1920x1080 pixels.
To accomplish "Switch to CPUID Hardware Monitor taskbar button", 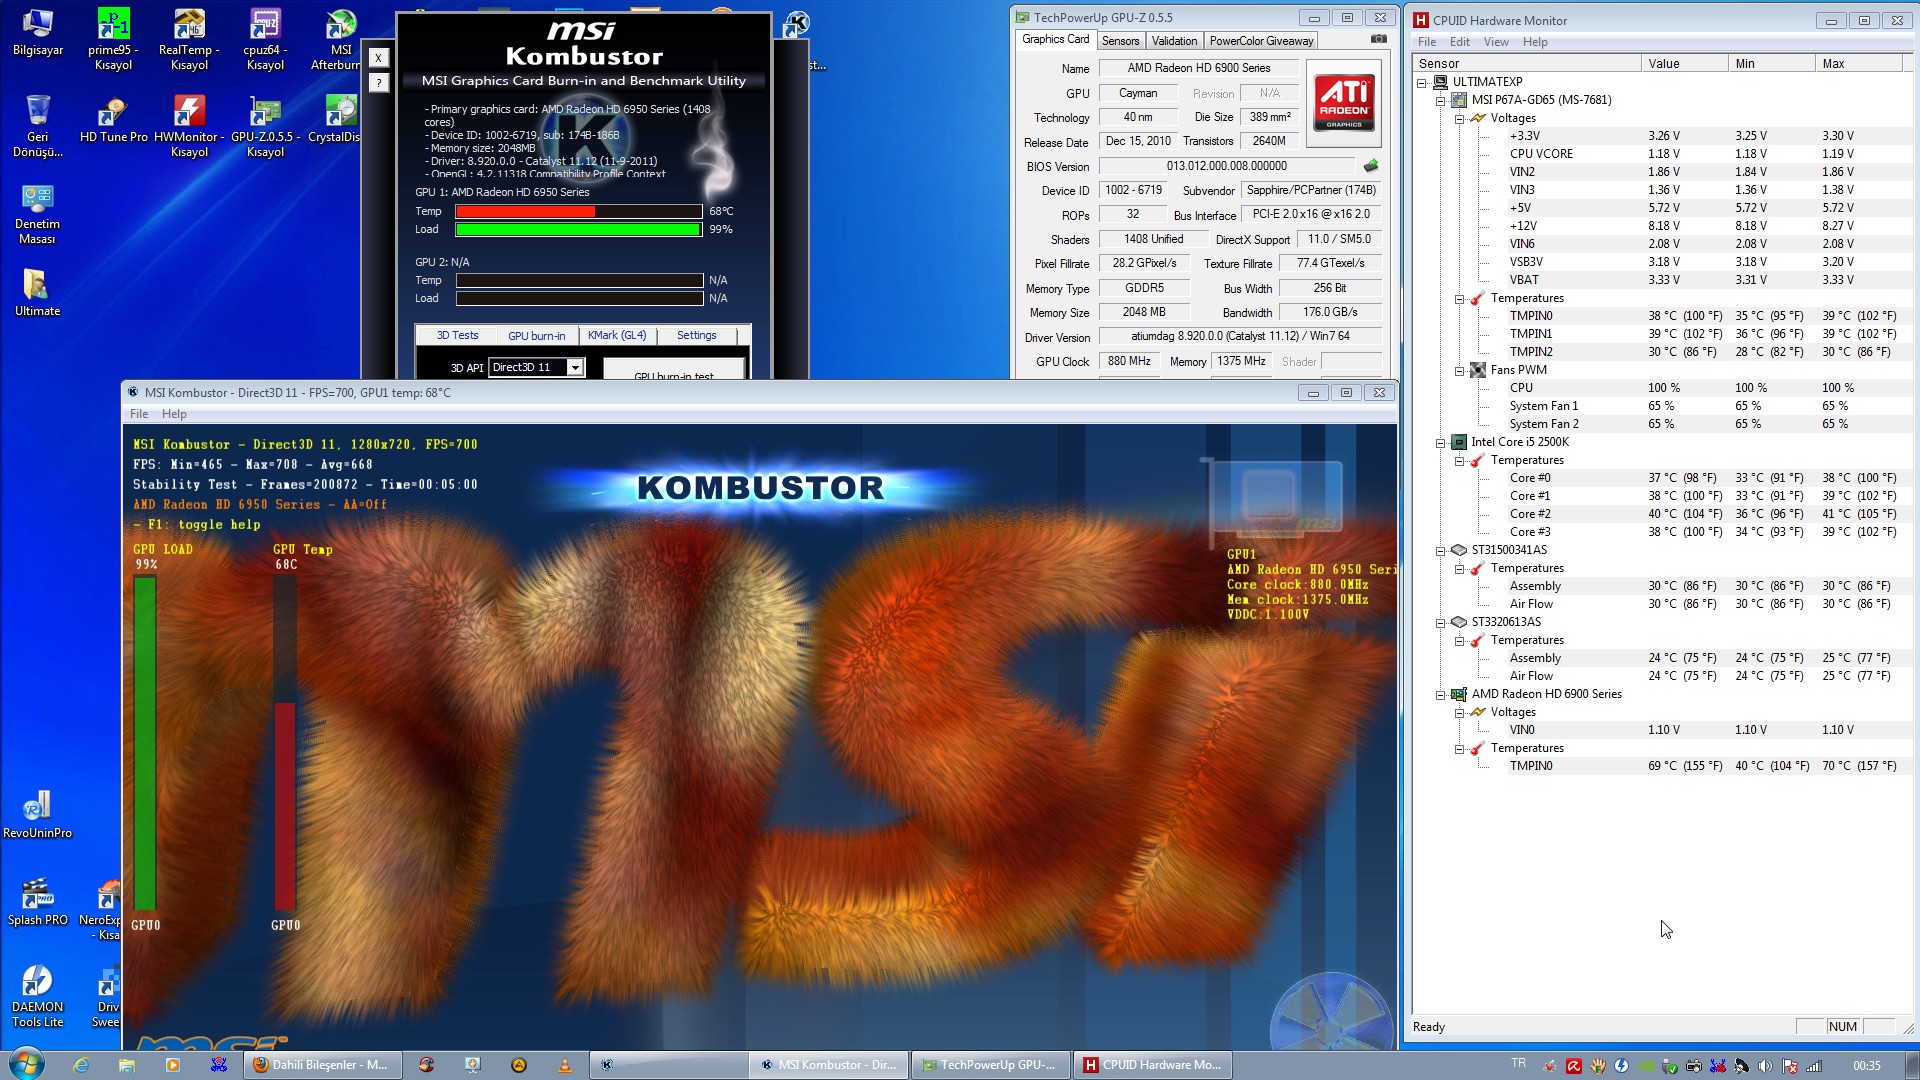I will (x=1152, y=1065).
